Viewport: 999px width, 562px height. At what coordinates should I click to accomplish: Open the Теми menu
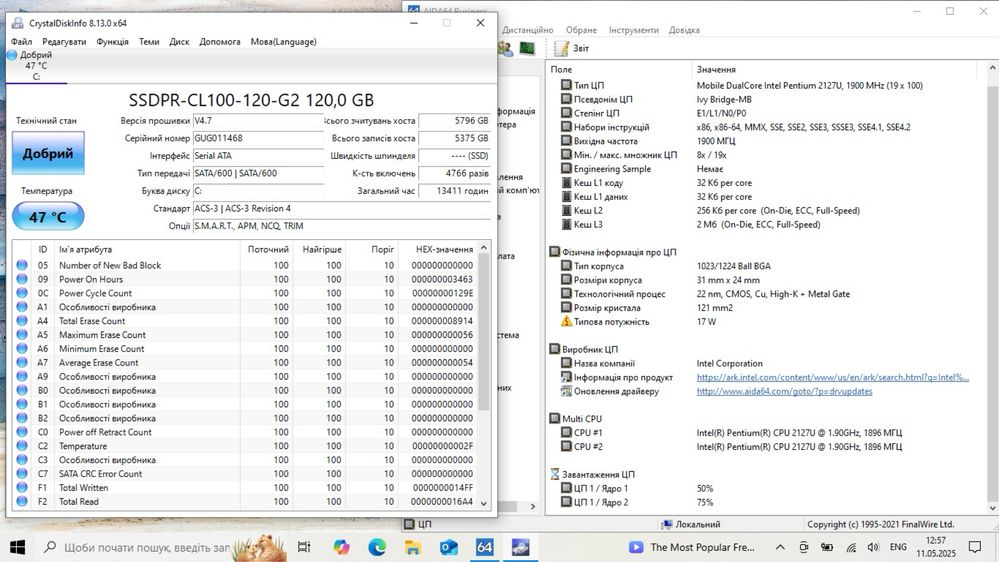point(149,41)
